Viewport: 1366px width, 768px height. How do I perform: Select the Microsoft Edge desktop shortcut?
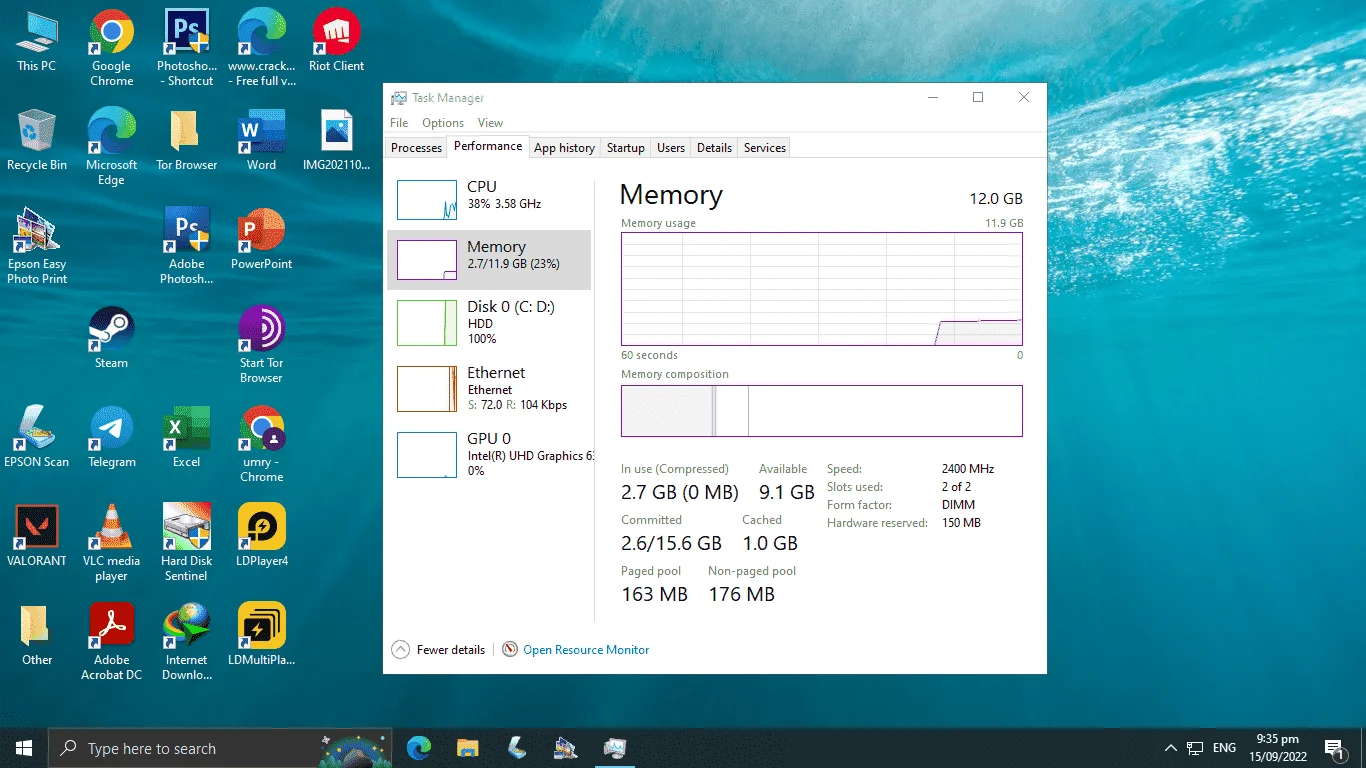pyautogui.click(x=112, y=147)
